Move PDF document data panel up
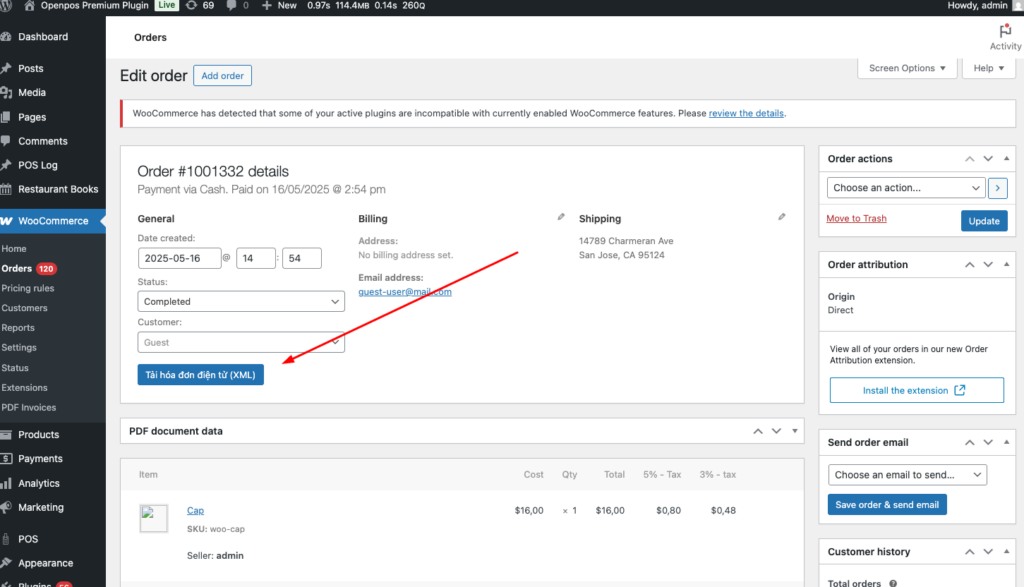Image resolution: width=1024 pixels, height=587 pixels. (758, 431)
